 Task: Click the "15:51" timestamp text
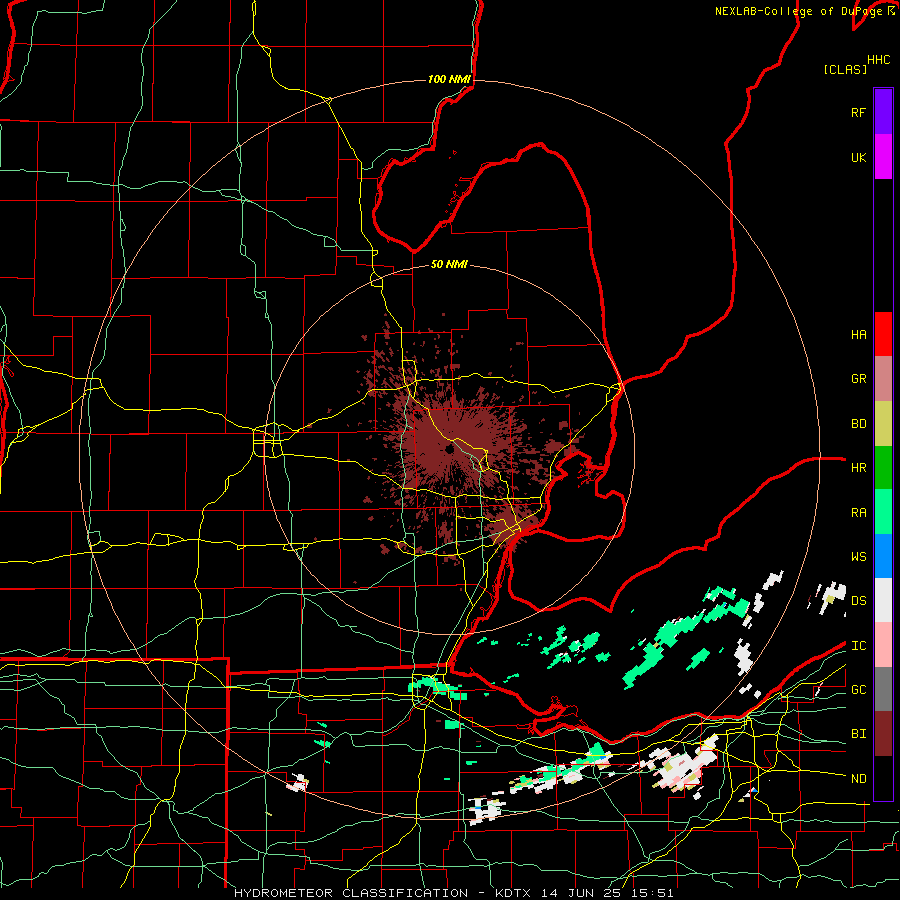(x=652, y=893)
